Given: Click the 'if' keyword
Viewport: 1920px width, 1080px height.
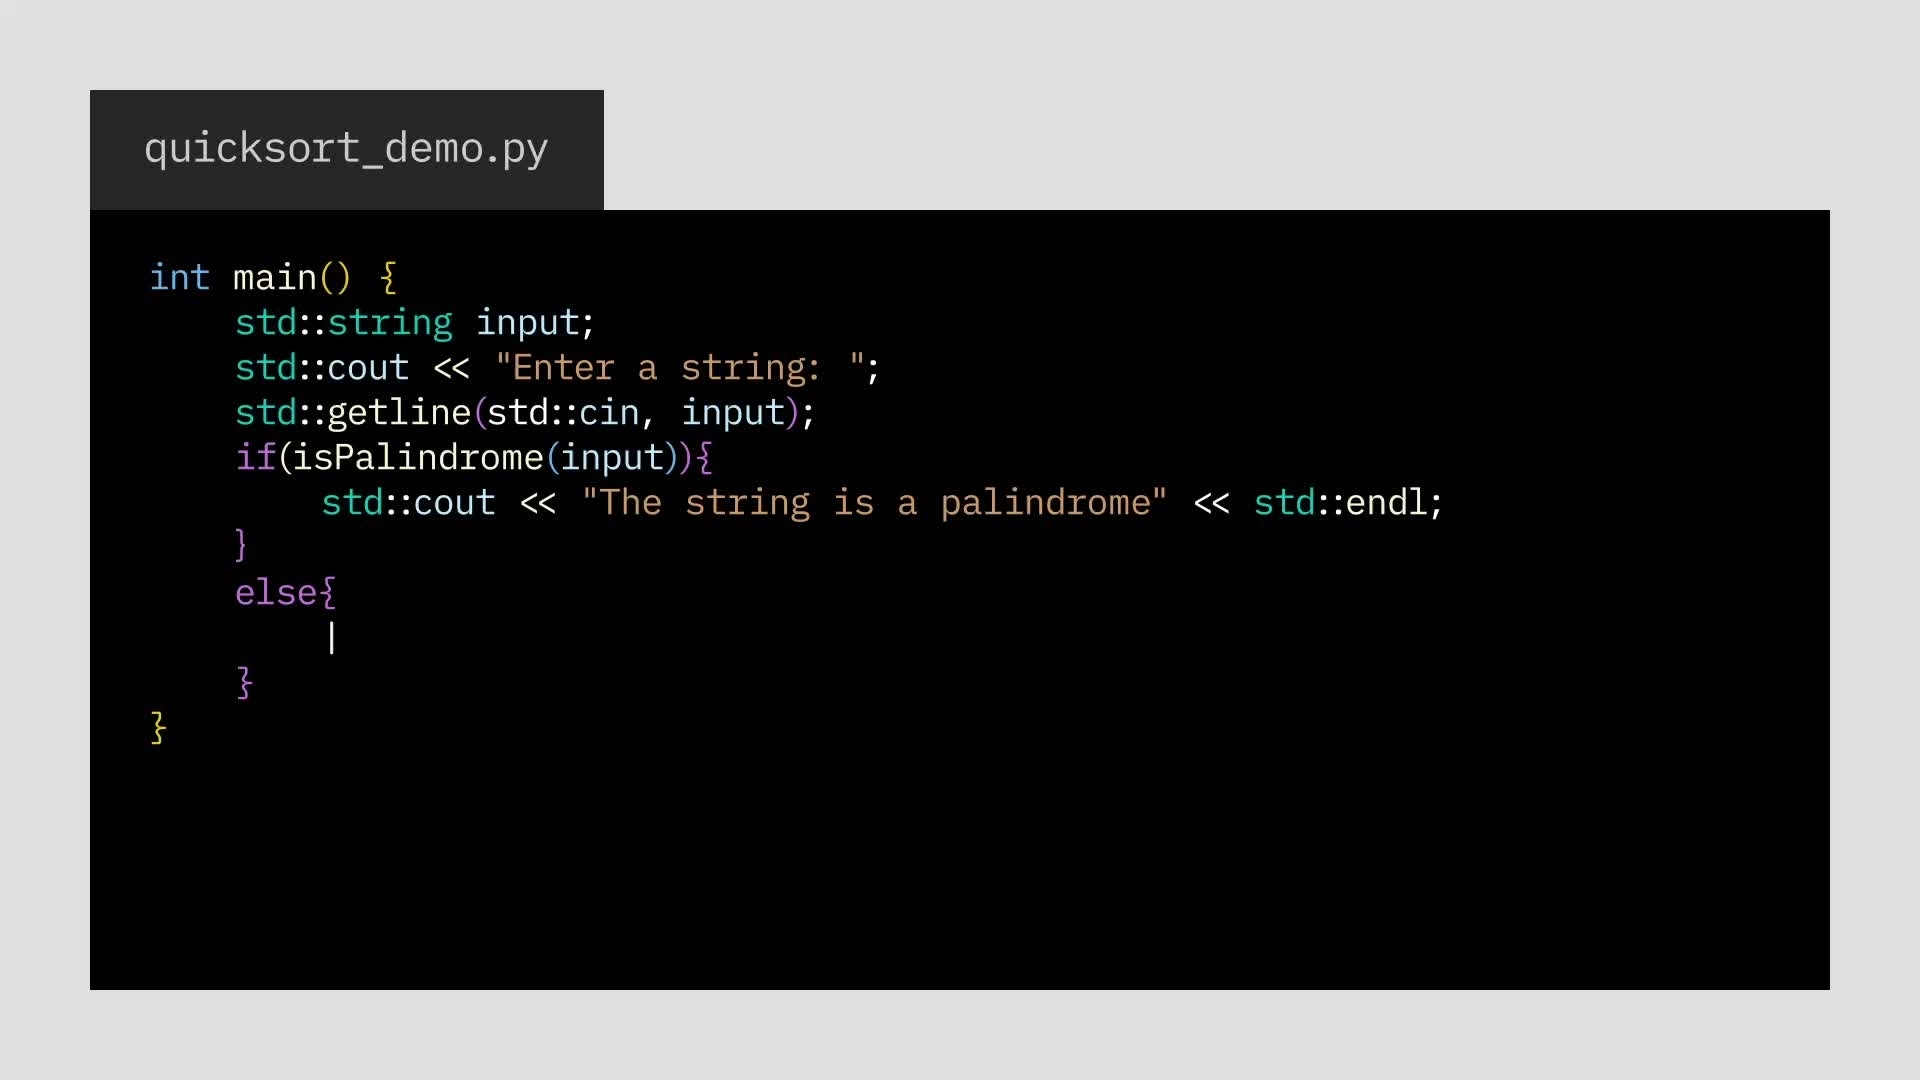Looking at the screenshot, I should (255, 457).
